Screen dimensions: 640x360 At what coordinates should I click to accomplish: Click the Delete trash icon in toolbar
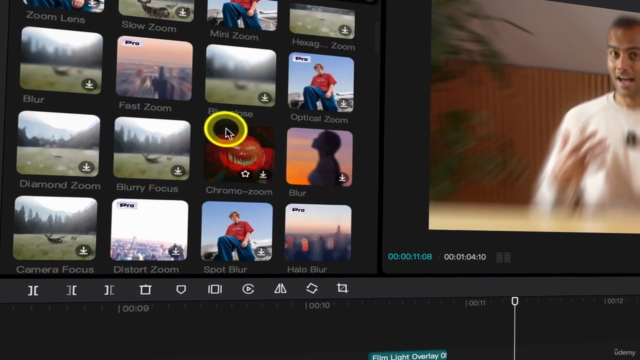(145, 289)
